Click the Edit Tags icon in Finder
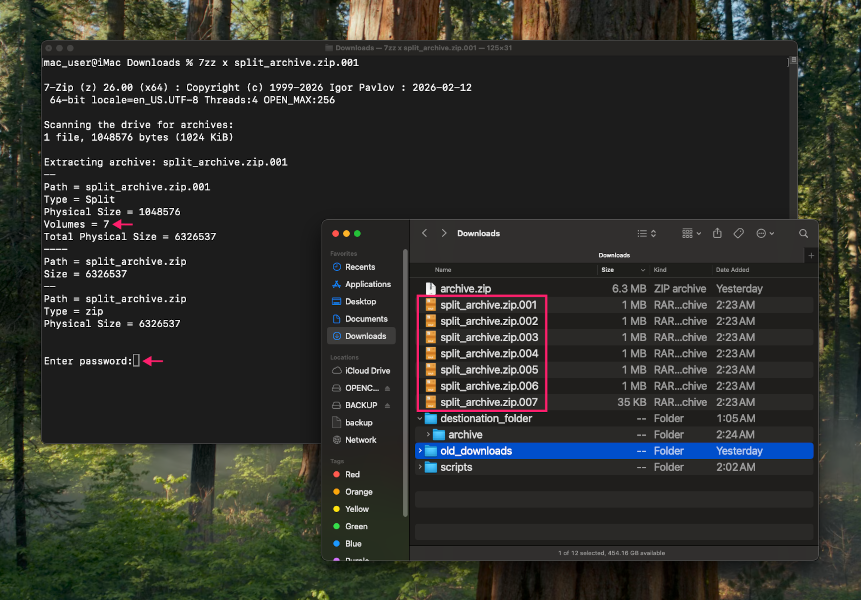 pos(739,233)
